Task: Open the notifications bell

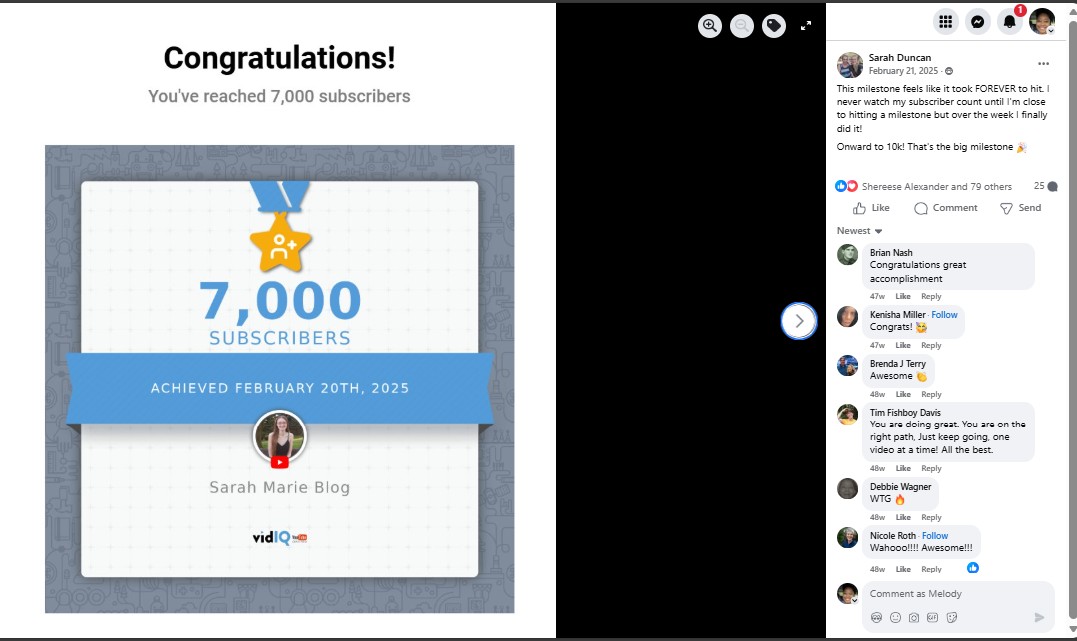Action: (x=1009, y=22)
